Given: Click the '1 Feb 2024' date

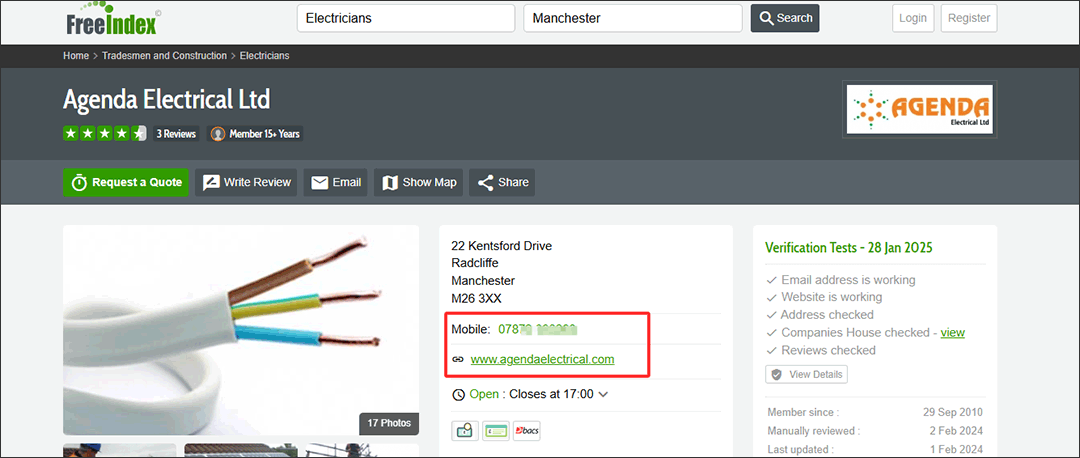Looking at the screenshot, I should [956, 450].
